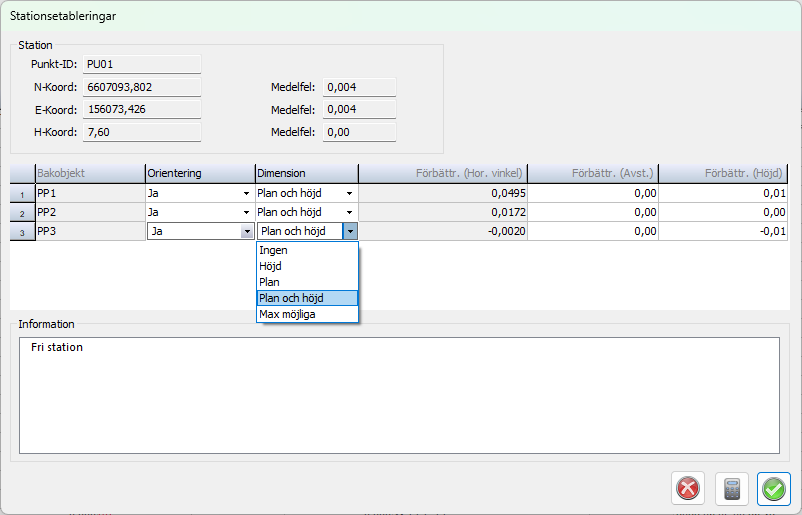Open Dimension dropdown for row PP1

349,193
